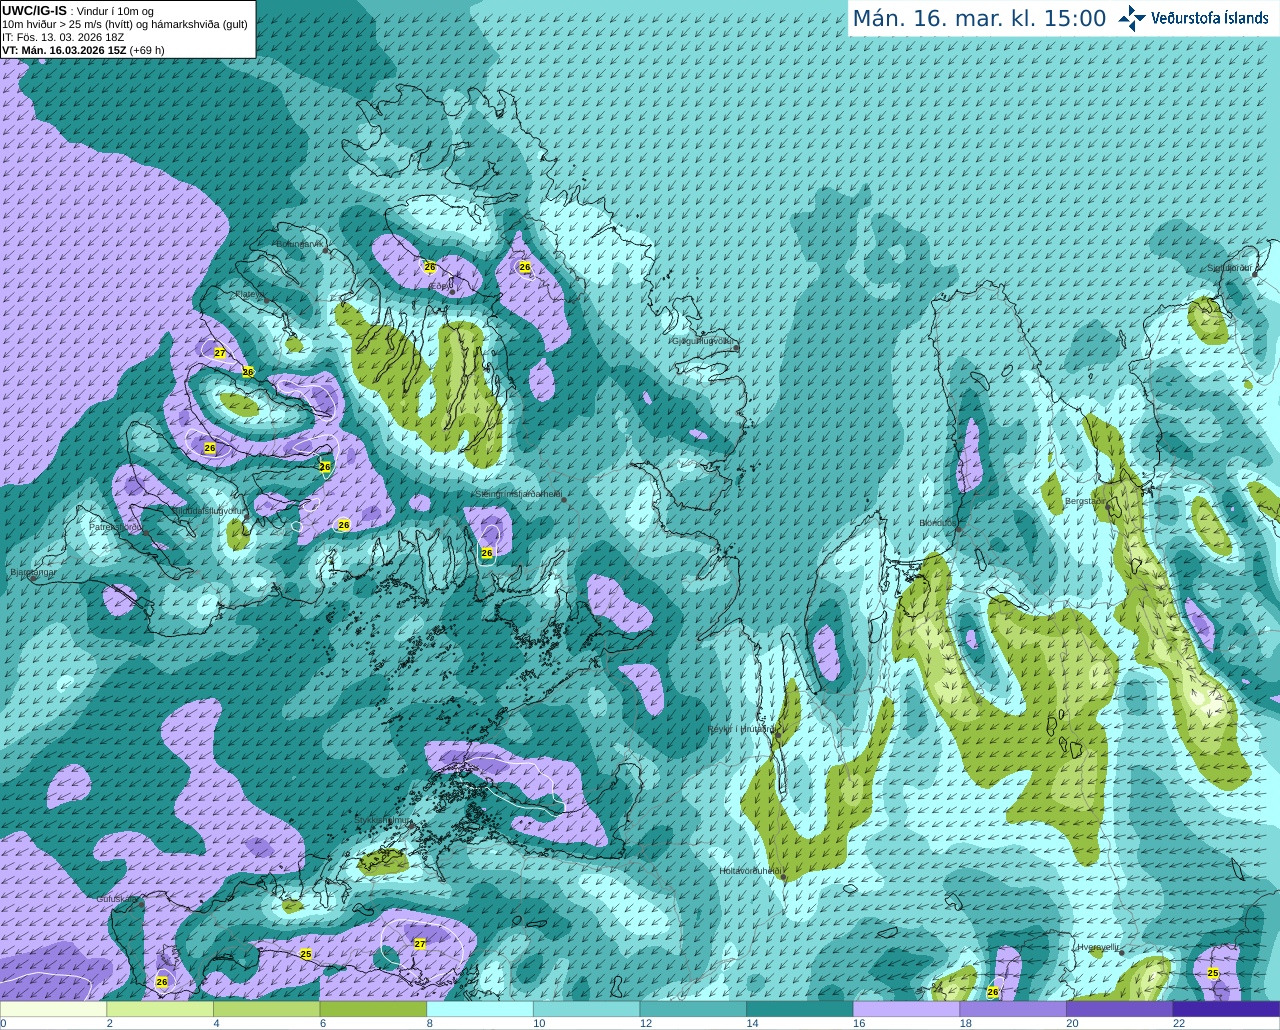The width and height of the screenshot is (1280, 1030).
Task: Pick the light green 2–4 m/s legend swatch
Action: pos(160,1009)
